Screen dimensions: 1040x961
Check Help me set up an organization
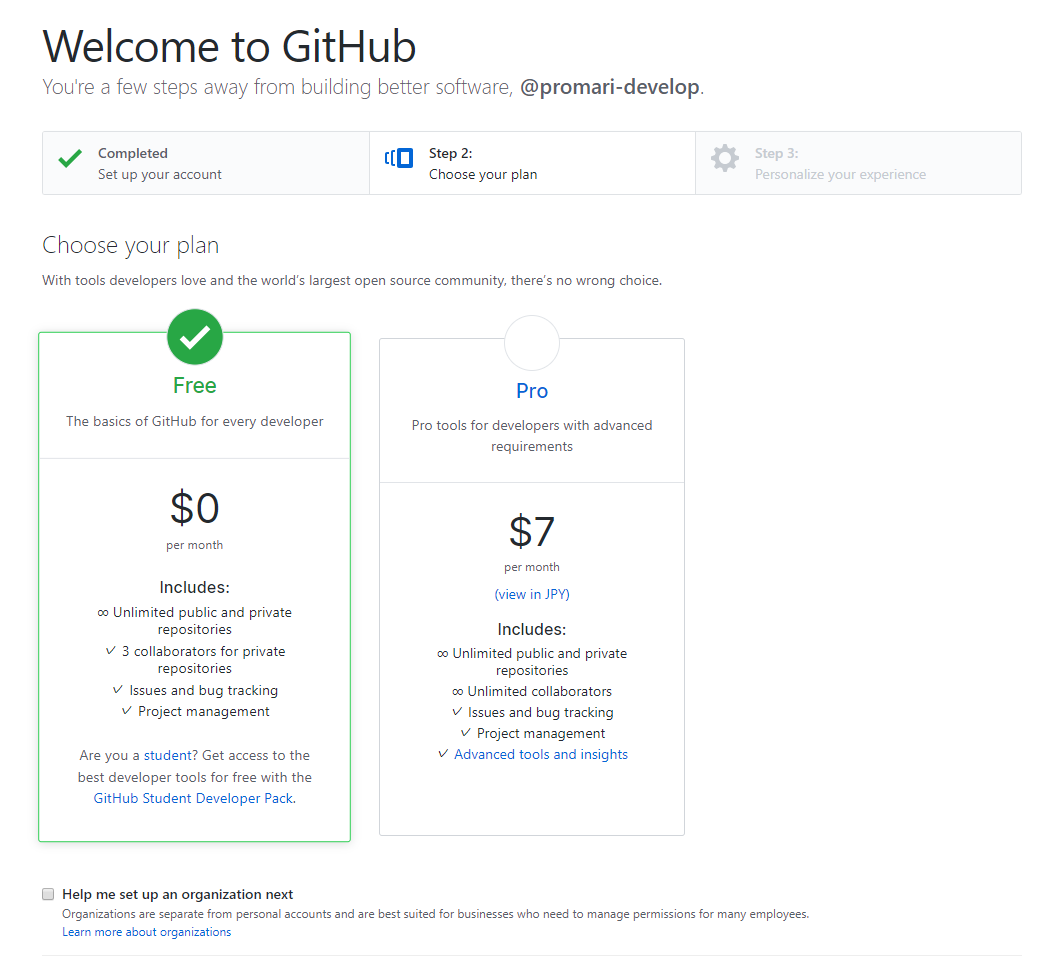coord(48,894)
